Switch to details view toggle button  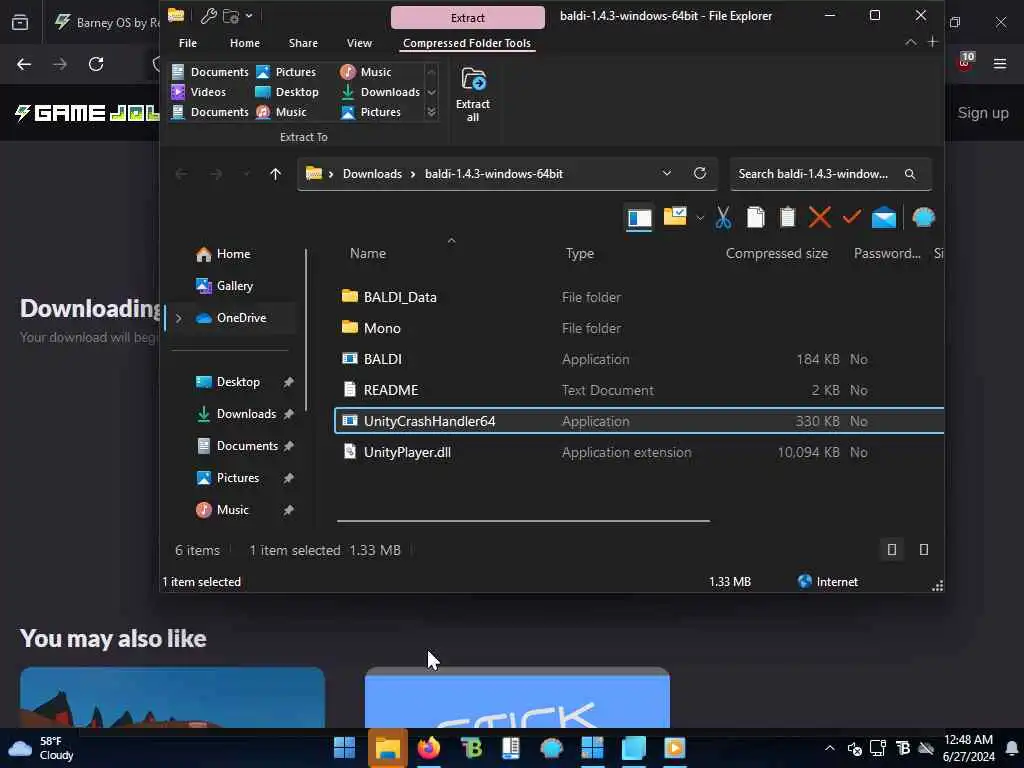891,550
